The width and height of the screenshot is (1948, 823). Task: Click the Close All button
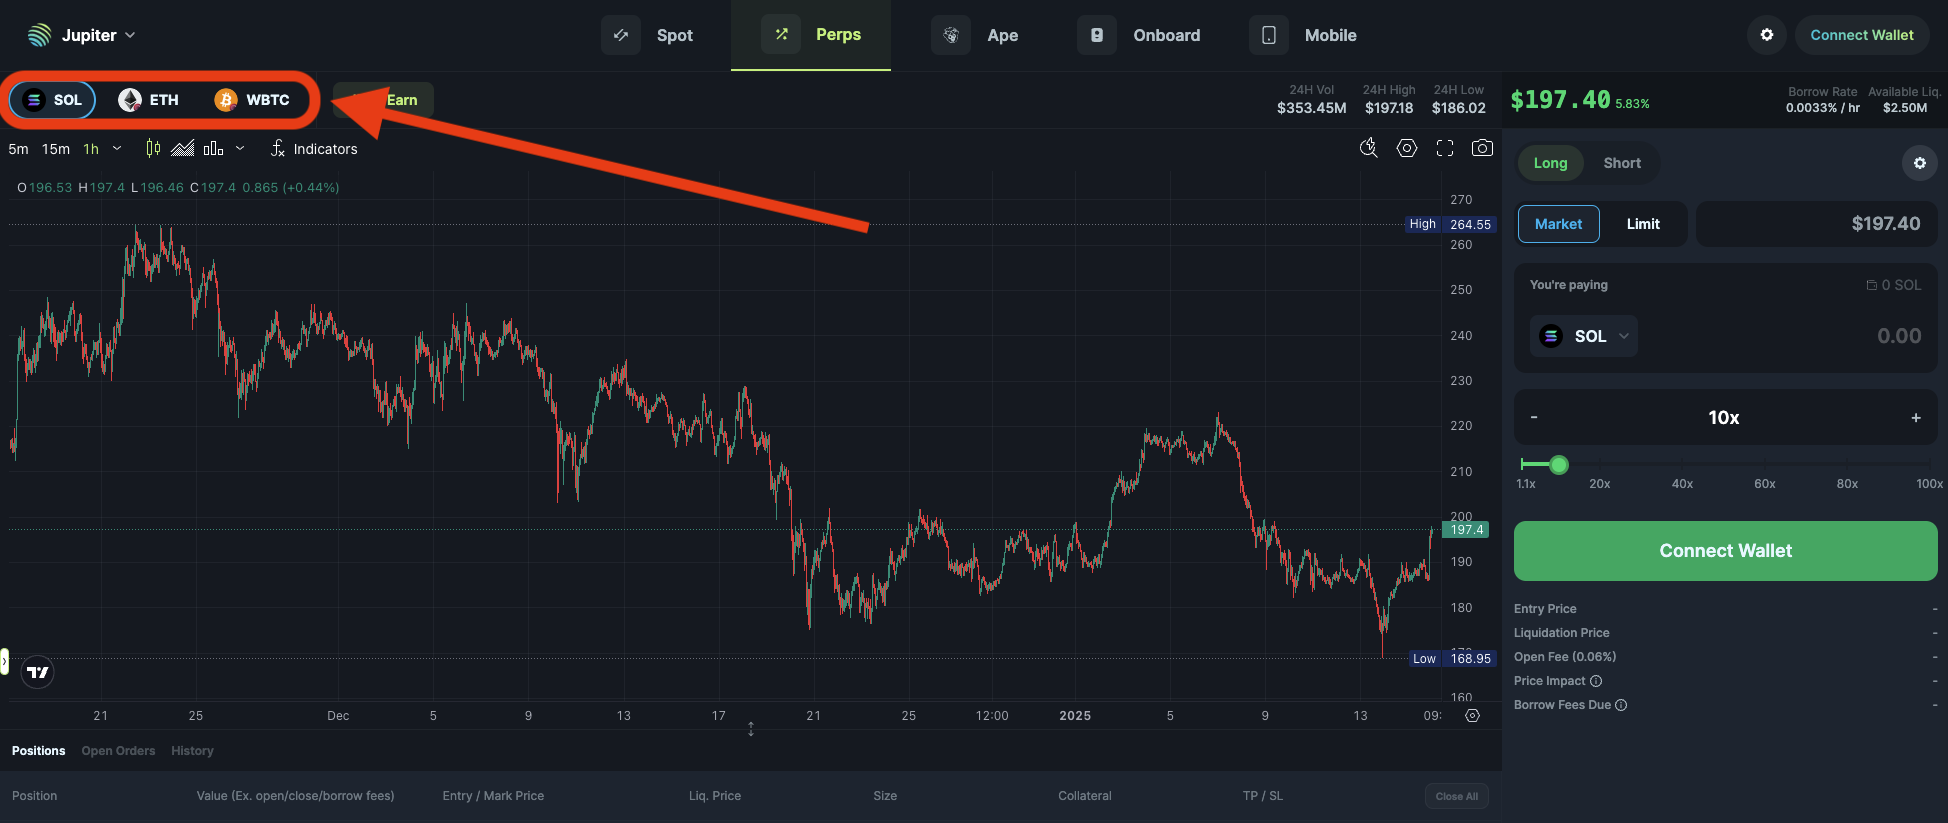1456,796
